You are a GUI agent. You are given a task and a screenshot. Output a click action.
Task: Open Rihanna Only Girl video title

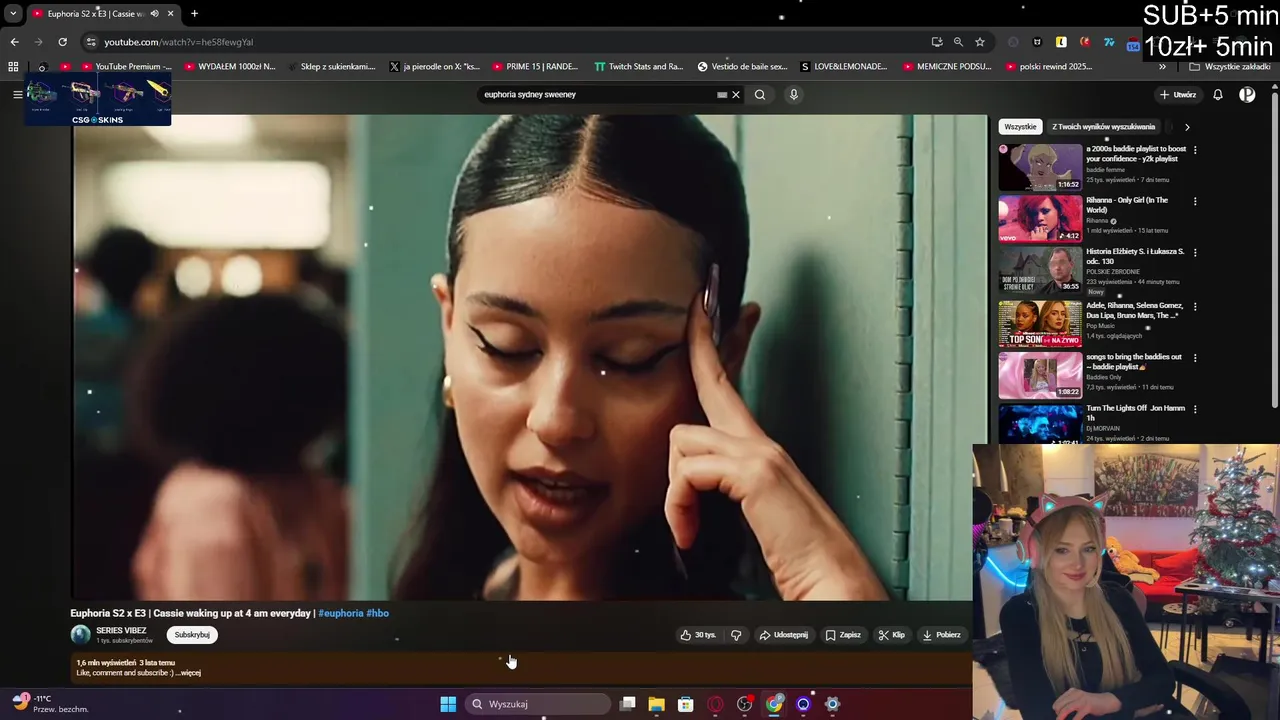[x=1127, y=205]
